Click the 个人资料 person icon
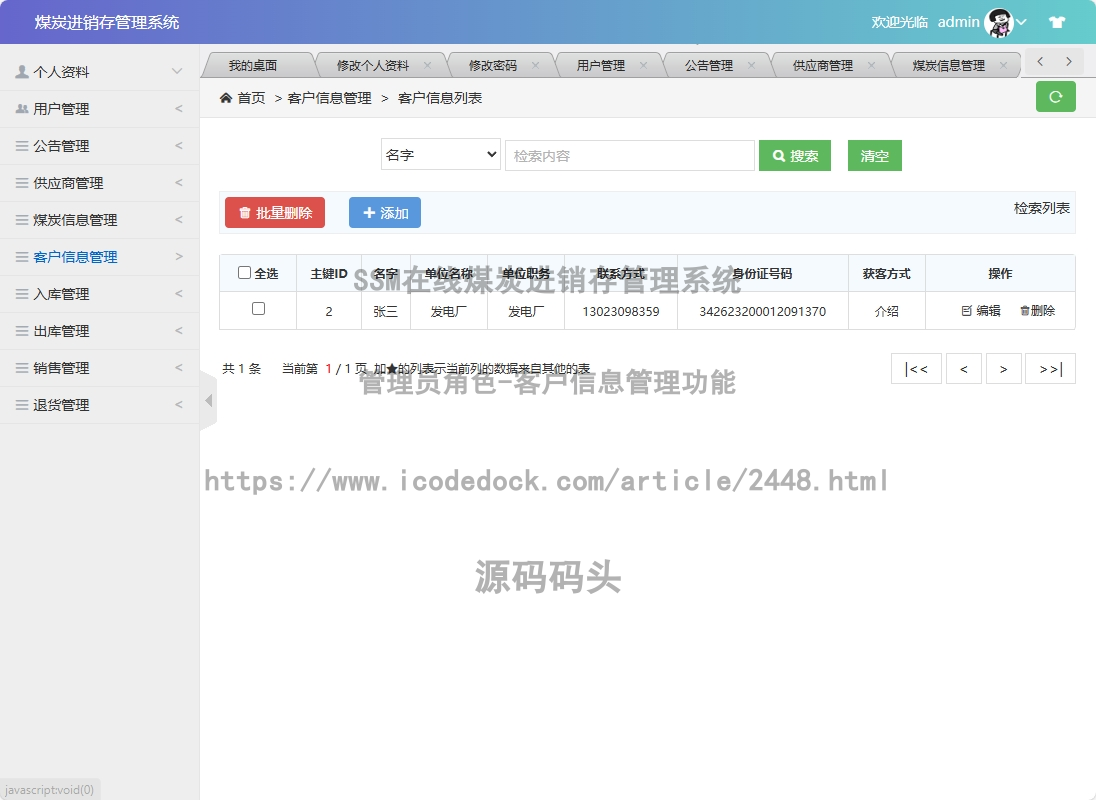The height and width of the screenshot is (800, 1096). point(22,71)
